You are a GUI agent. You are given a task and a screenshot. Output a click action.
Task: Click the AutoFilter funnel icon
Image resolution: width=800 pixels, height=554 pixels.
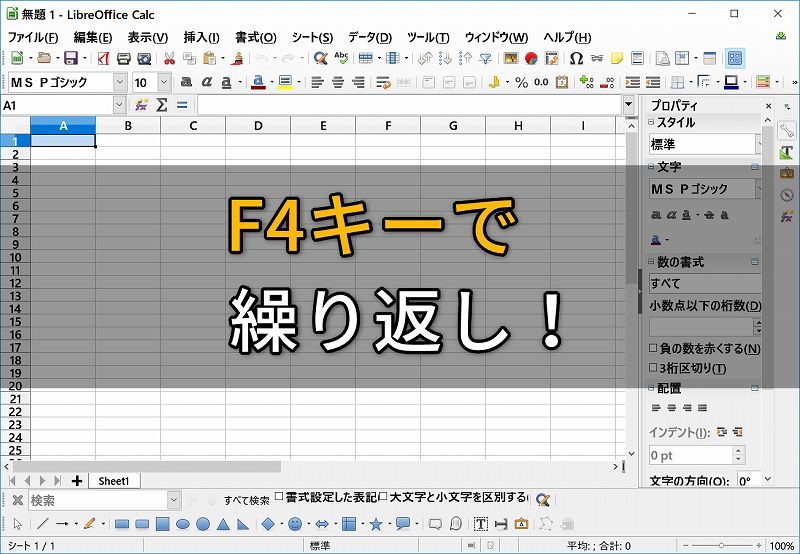point(485,59)
